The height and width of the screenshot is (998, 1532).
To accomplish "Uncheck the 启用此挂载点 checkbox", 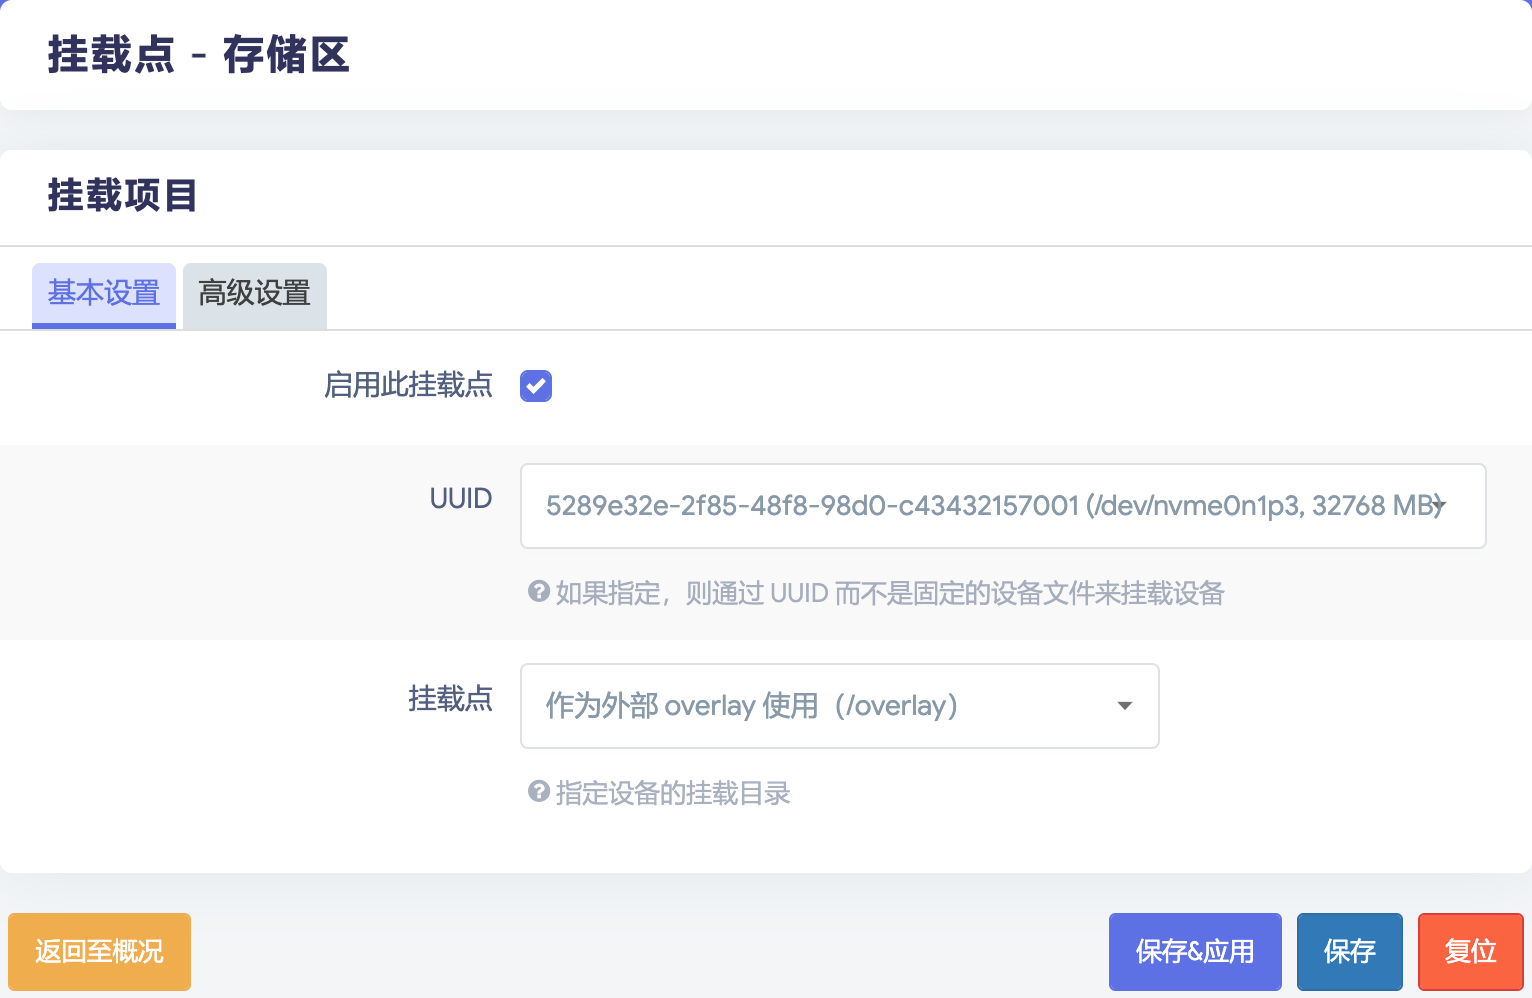I will click(536, 386).
